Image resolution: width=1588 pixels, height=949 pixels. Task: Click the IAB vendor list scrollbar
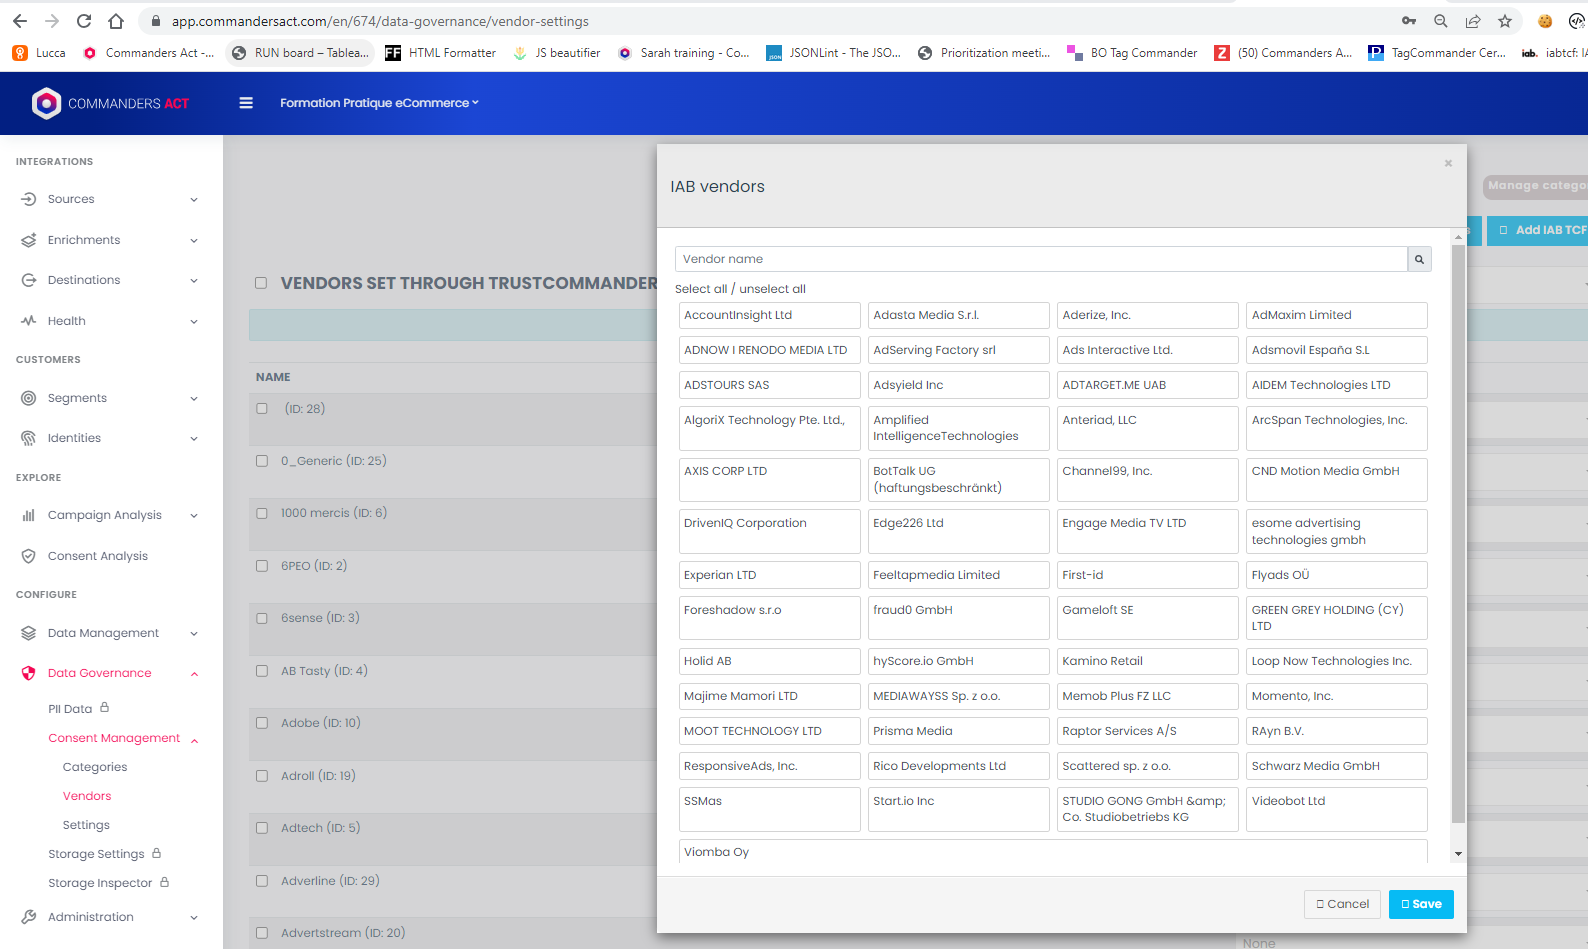[x=1458, y=530]
